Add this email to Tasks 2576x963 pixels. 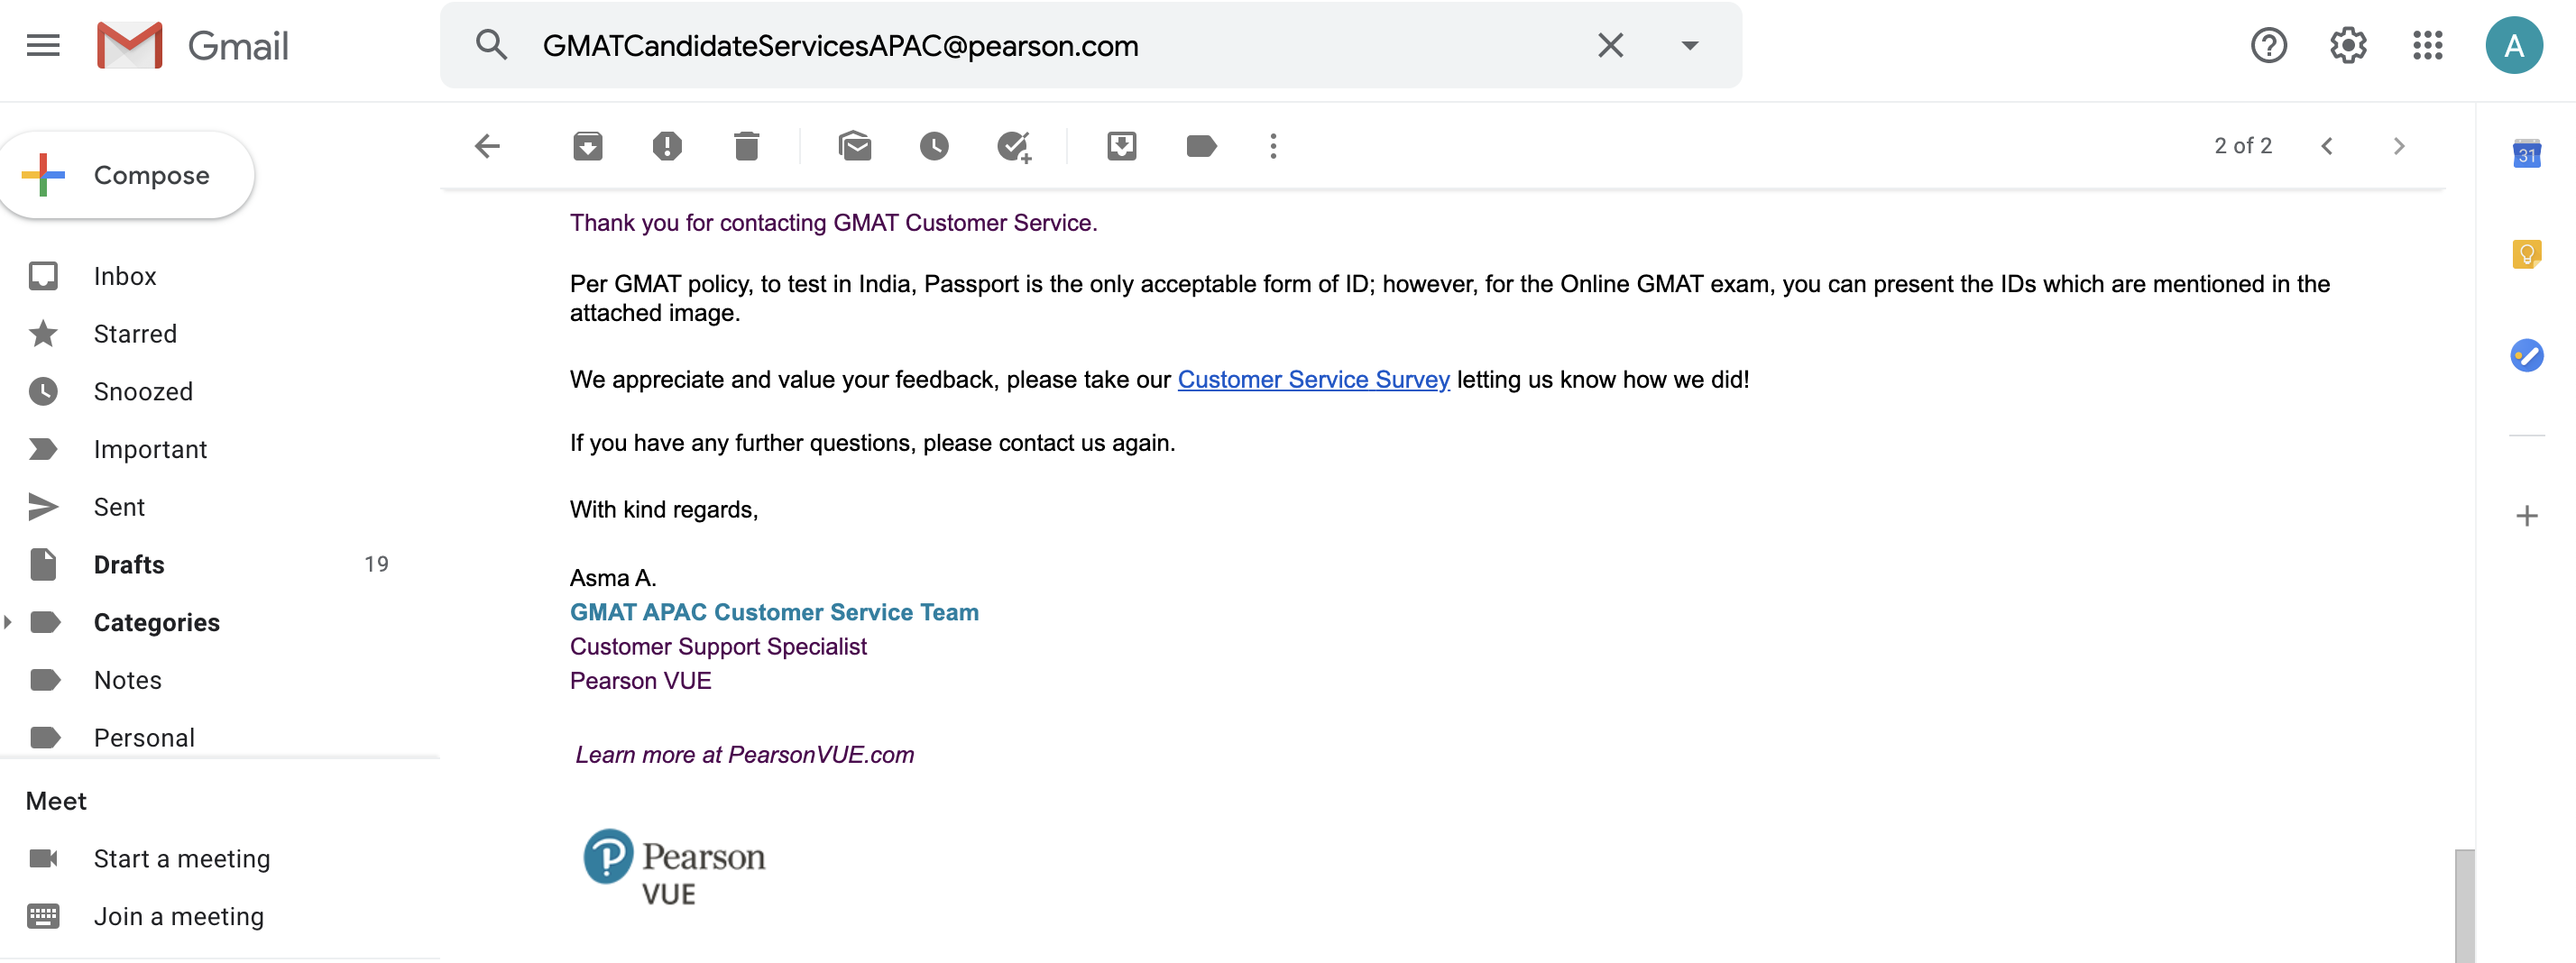coord(1015,146)
